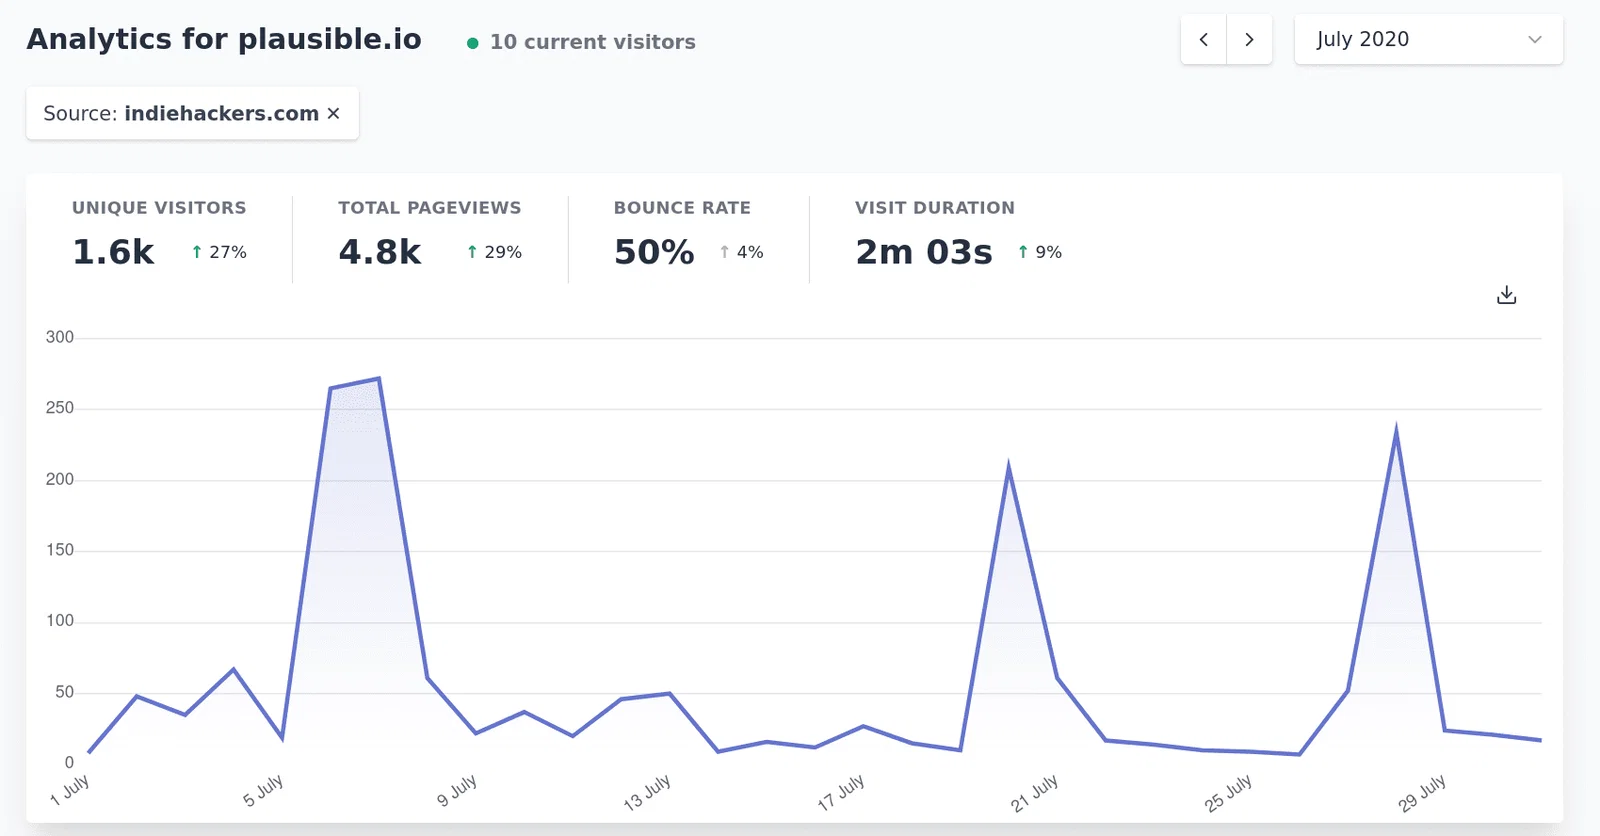The height and width of the screenshot is (836, 1600).
Task: Click the 17 July x-axis label
Action: [x=841, y=792]
